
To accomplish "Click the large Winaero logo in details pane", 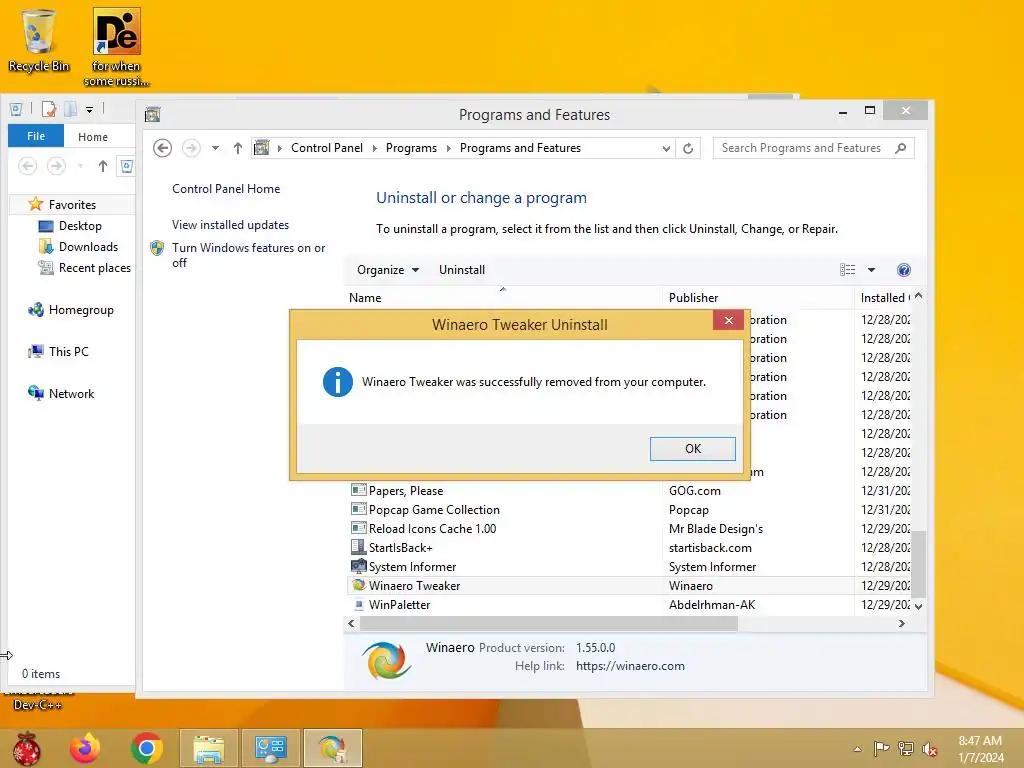I will pyautogui.click(x=387, y=660).
